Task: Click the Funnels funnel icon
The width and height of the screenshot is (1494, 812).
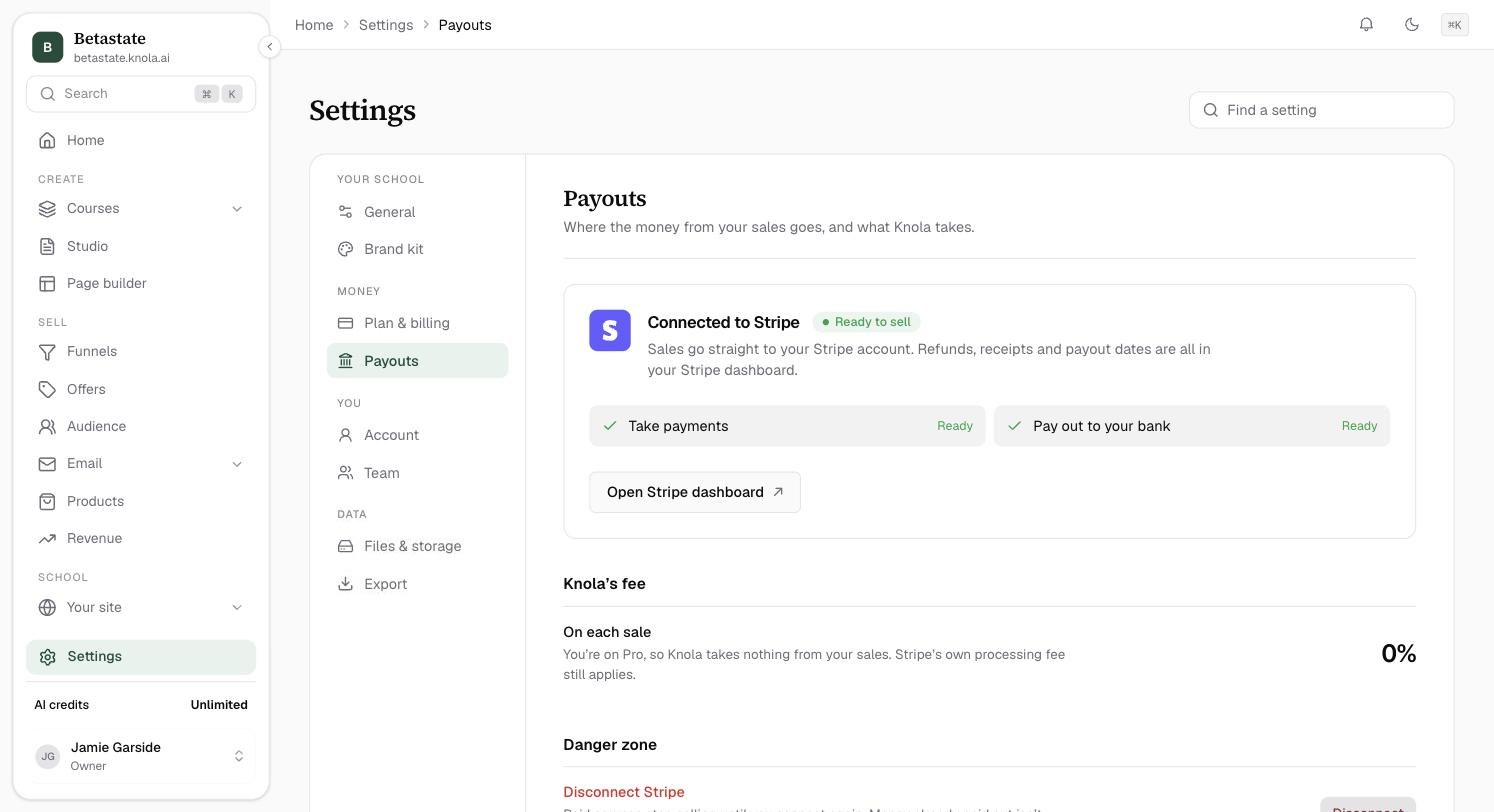Action: pyautogui.click(x=47, y=351)
